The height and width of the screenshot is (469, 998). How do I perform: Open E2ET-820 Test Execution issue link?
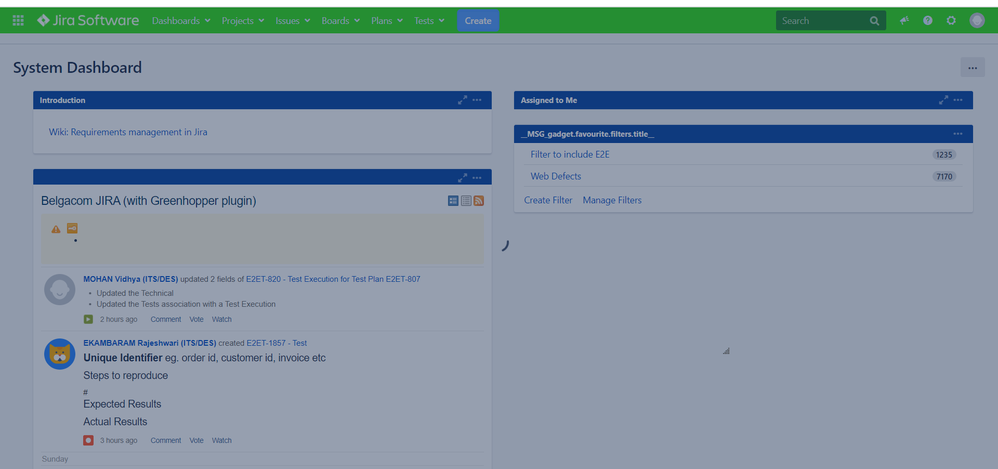[x=333, y=279]
